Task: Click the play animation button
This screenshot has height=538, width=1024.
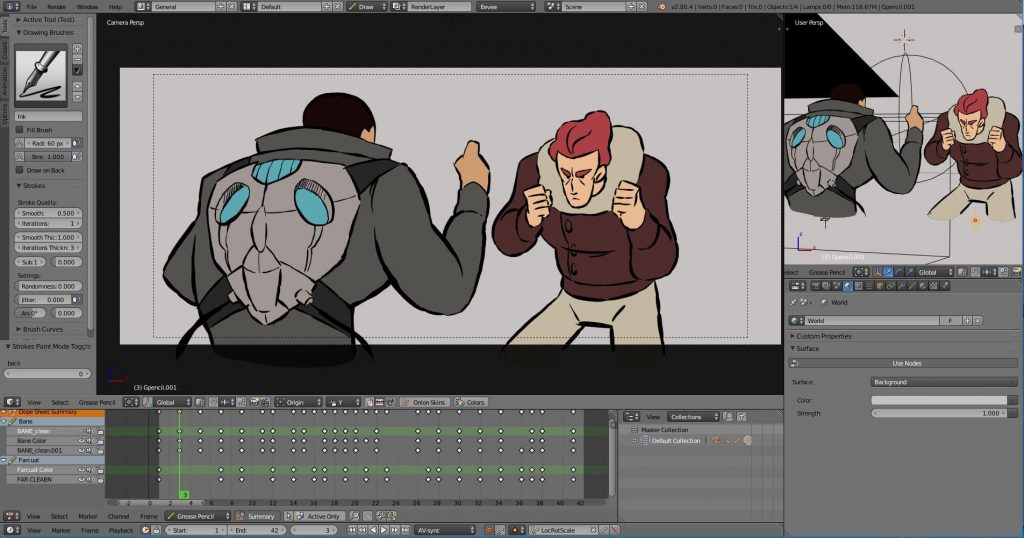Action: pos(384,530)
